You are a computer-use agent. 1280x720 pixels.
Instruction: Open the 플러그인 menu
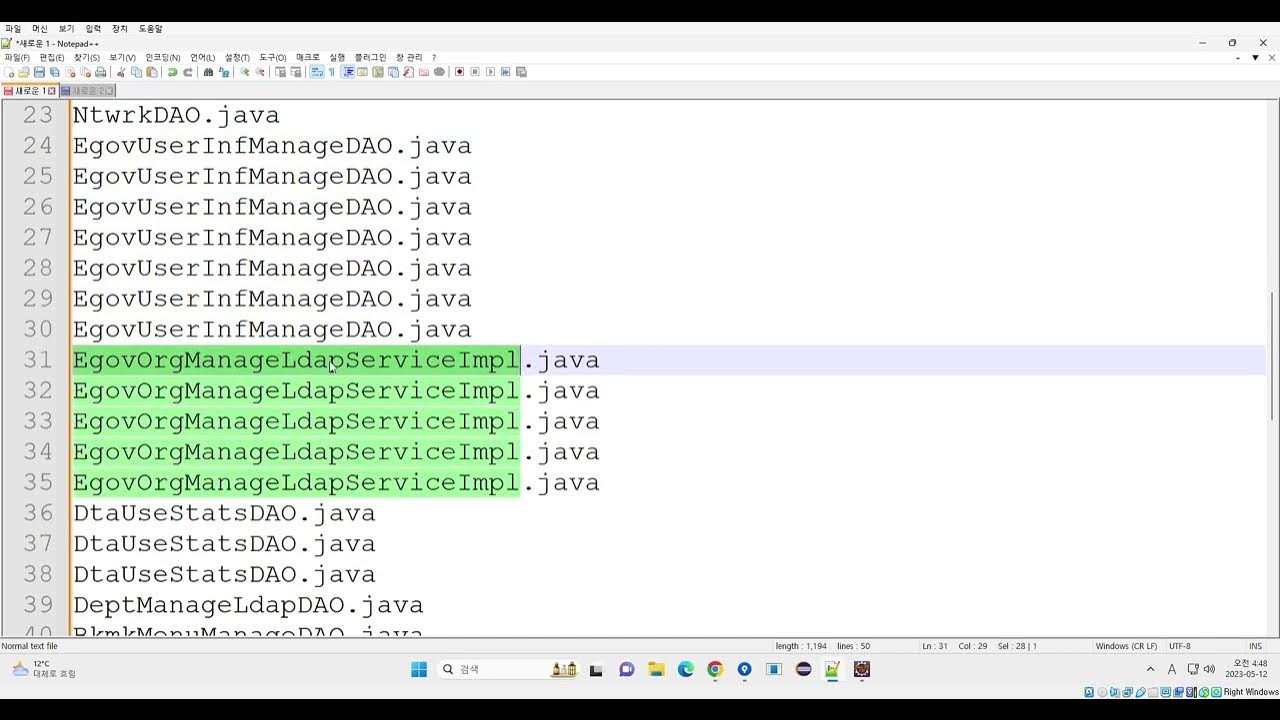pyautogui.click(x=370, y=58)
